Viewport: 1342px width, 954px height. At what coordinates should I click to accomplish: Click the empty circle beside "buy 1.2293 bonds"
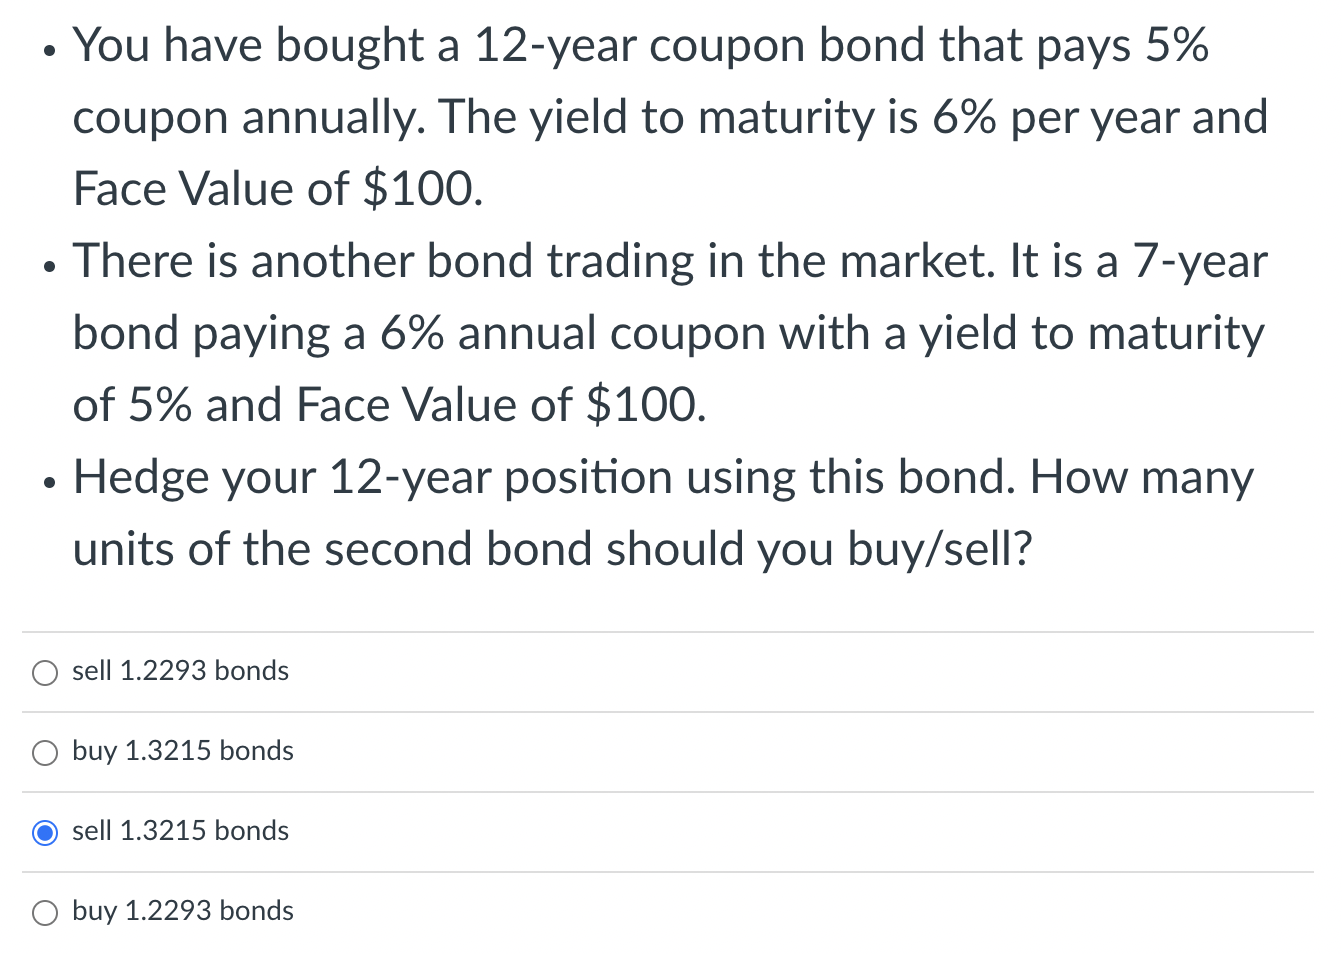(44, 912)
